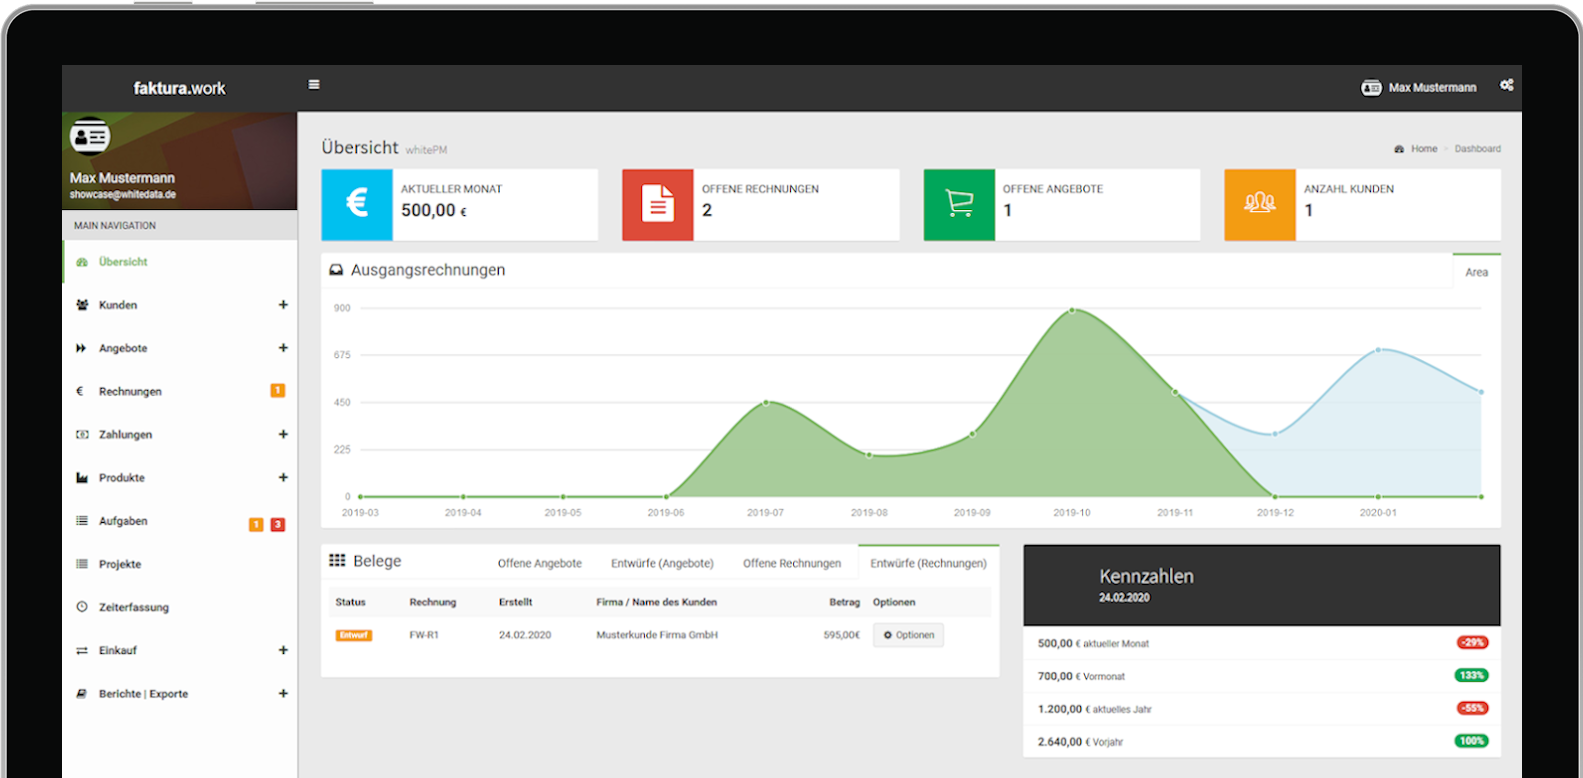Click the Dashboard breadcrumb link
The width and height of the screenshot is (1583, 778).
1477,149
